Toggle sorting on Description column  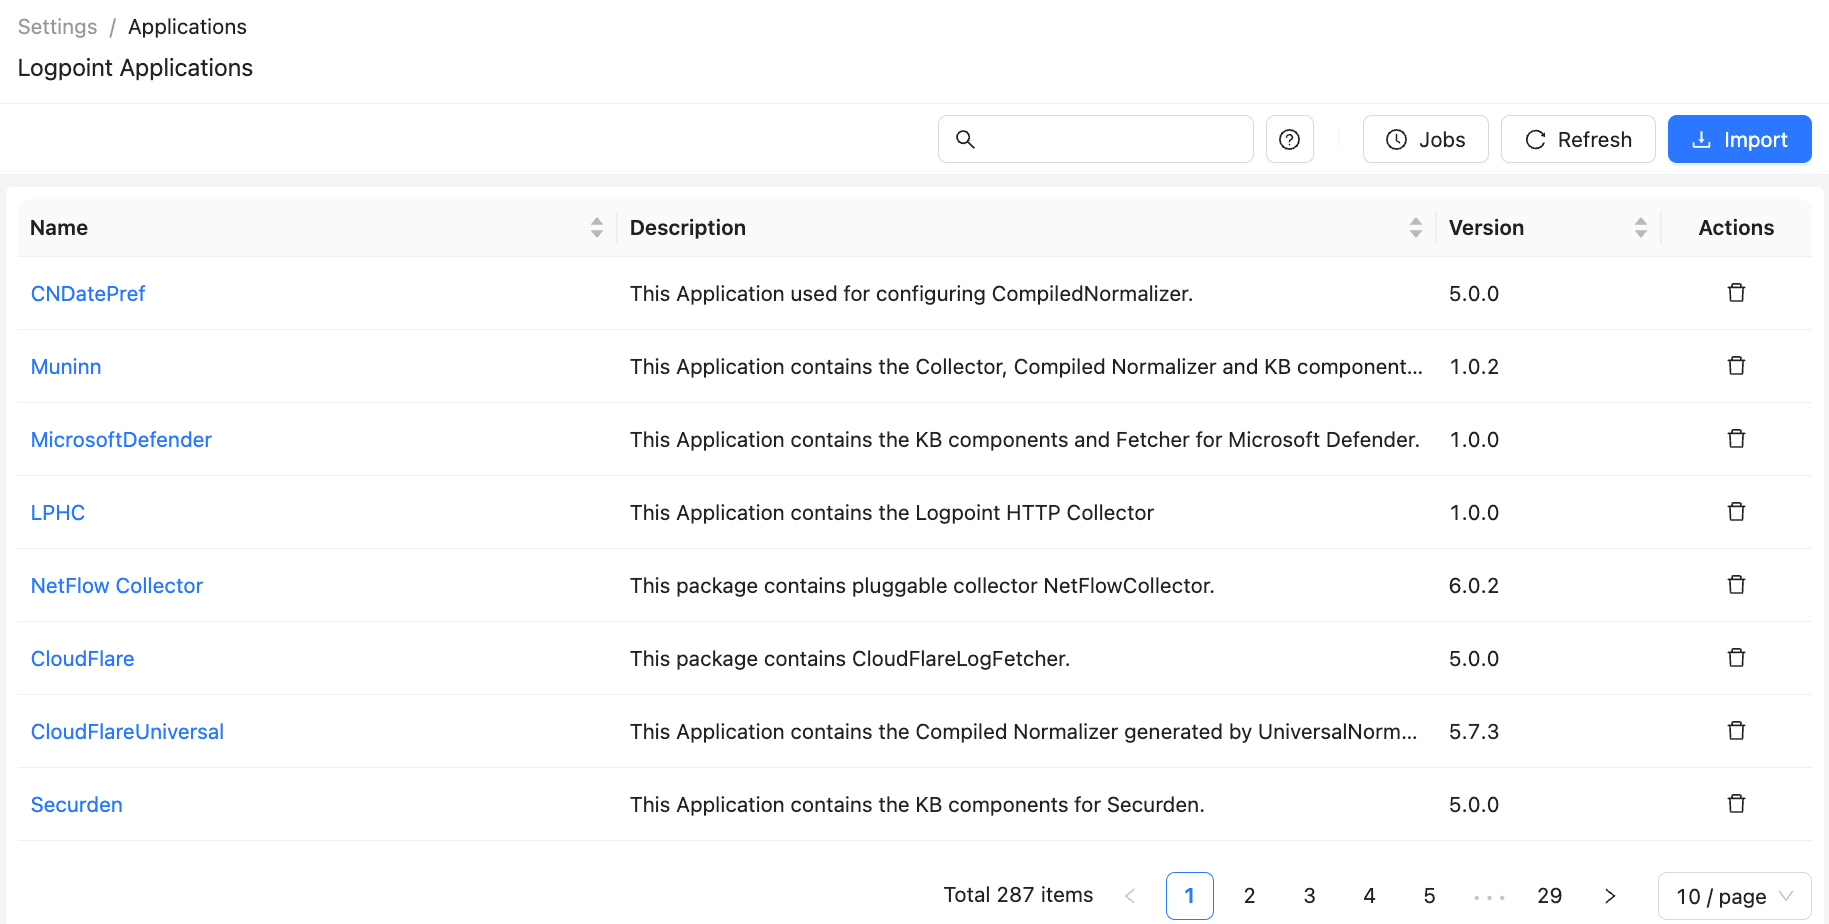tap(1415, 228)
